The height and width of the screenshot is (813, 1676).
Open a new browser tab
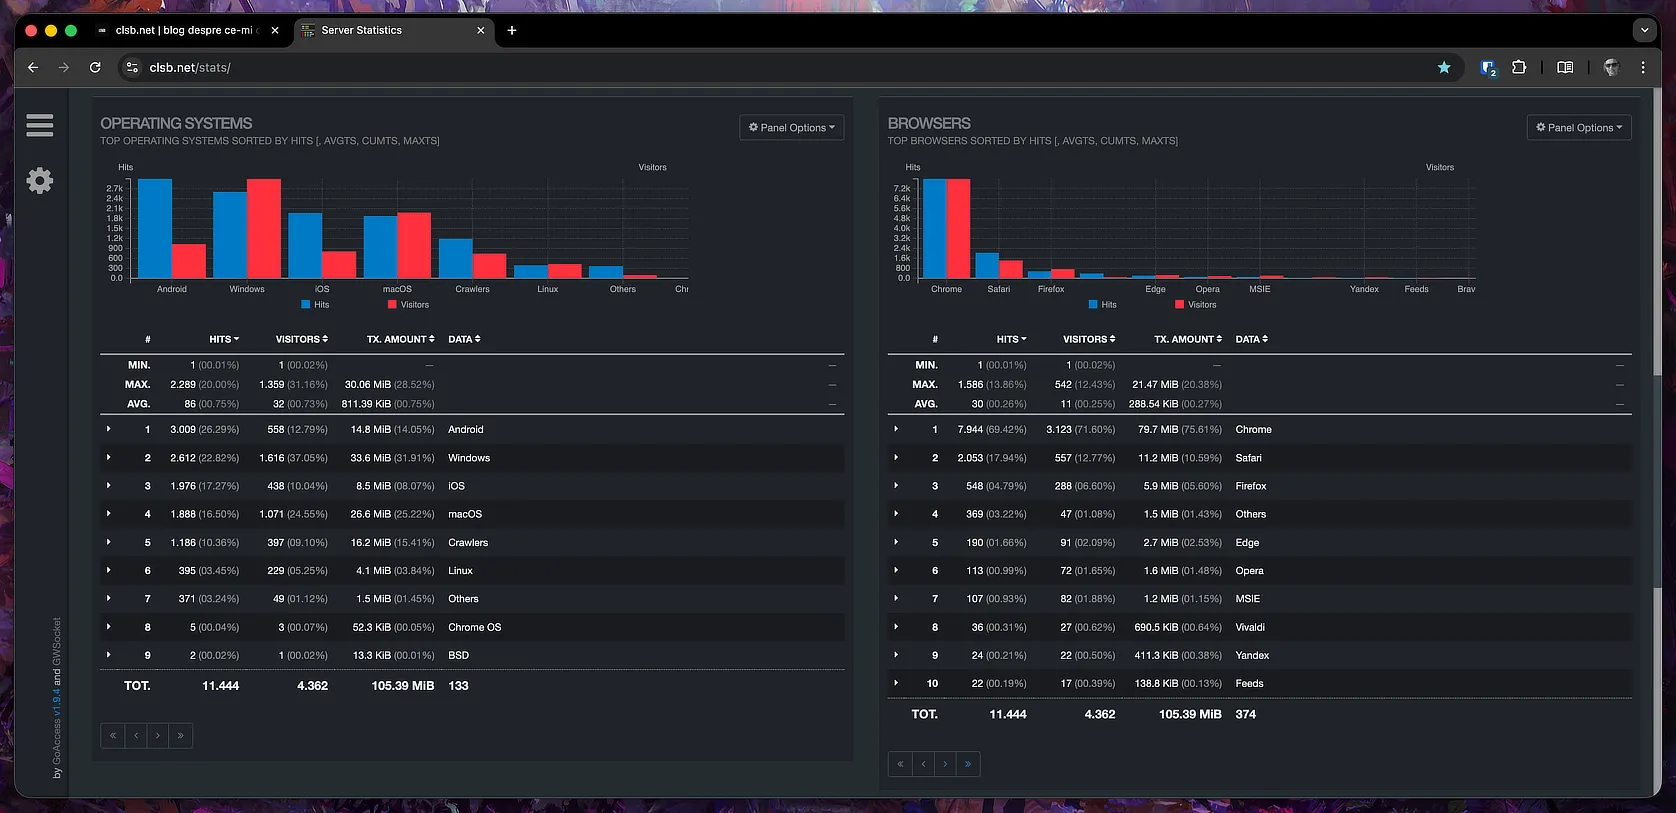pyautogui.click(x=512, y=31)
